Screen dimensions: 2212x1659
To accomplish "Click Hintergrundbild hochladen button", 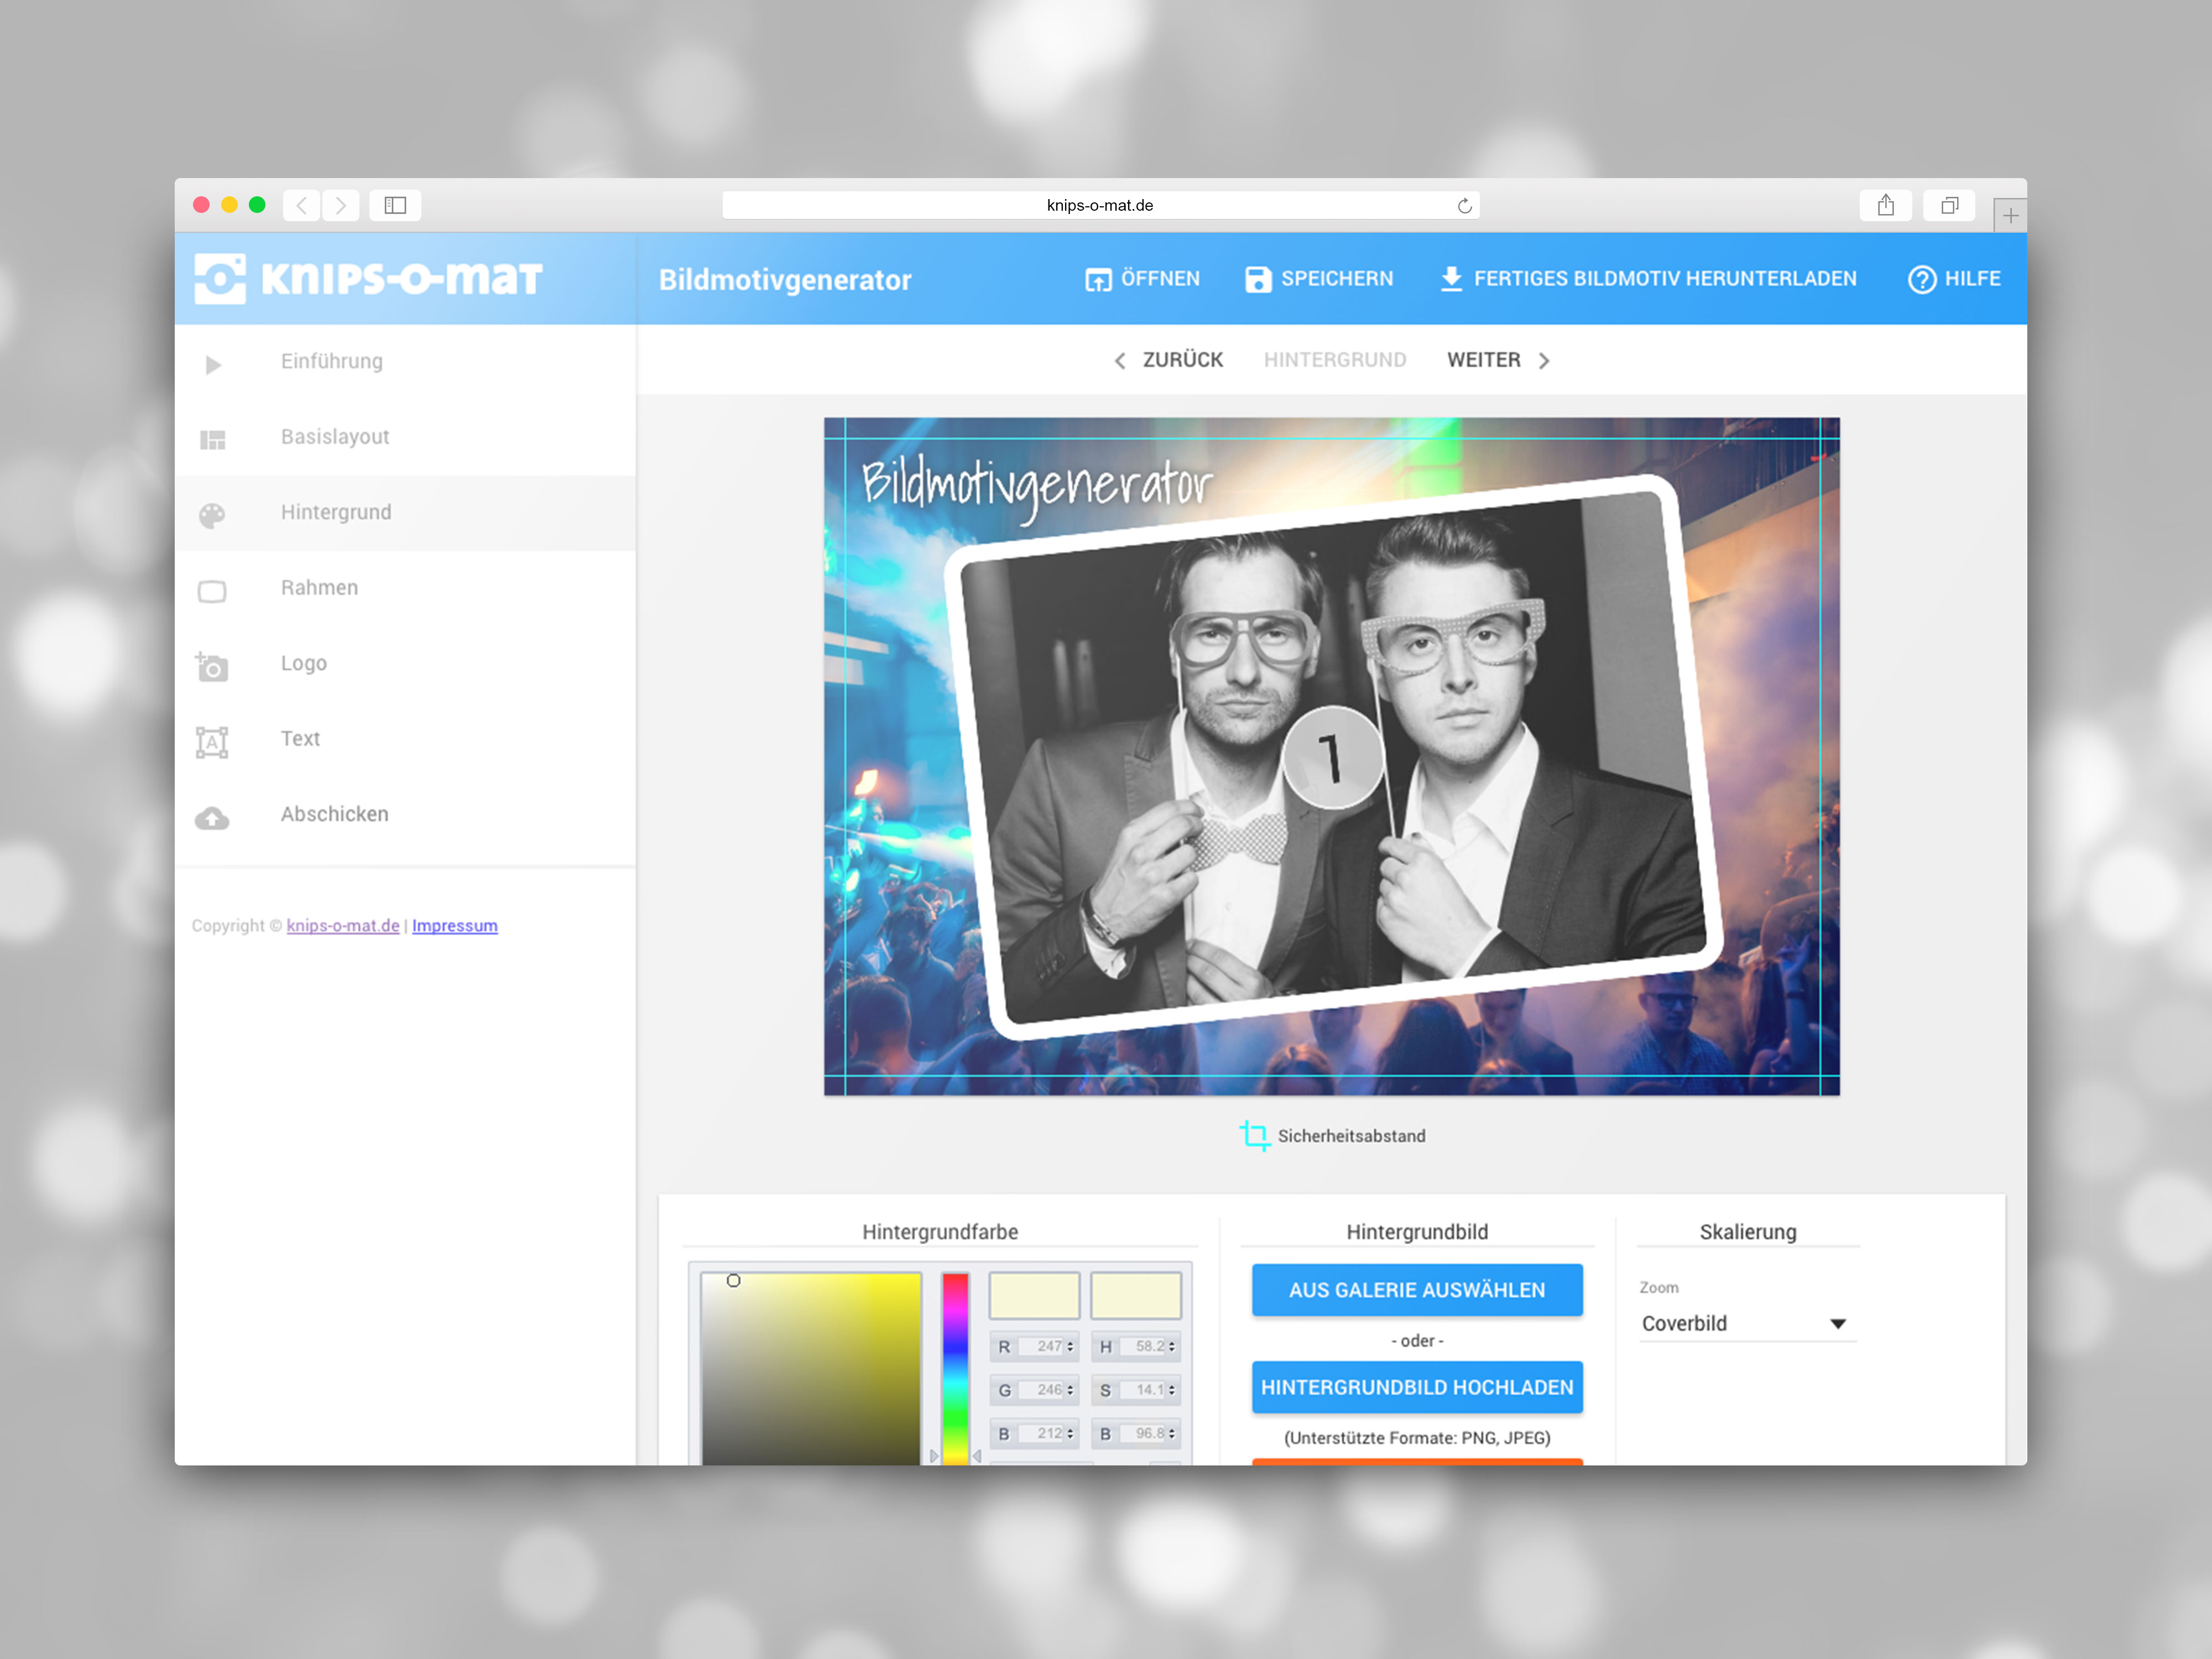I will point(1417,1387).
